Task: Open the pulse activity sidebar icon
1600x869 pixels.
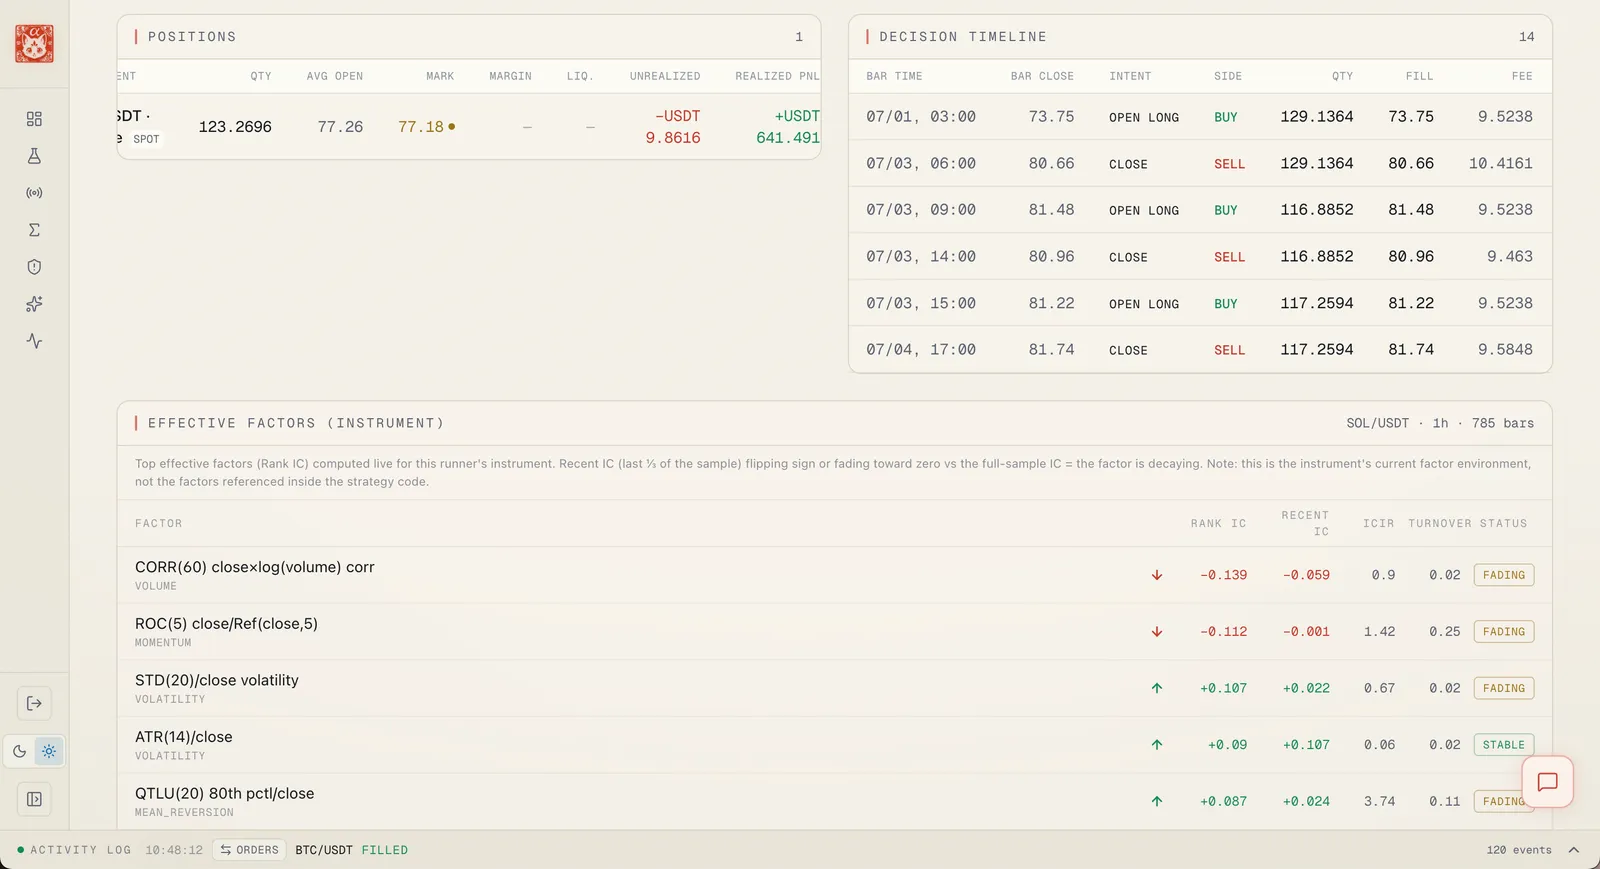Action: [34, 341]
